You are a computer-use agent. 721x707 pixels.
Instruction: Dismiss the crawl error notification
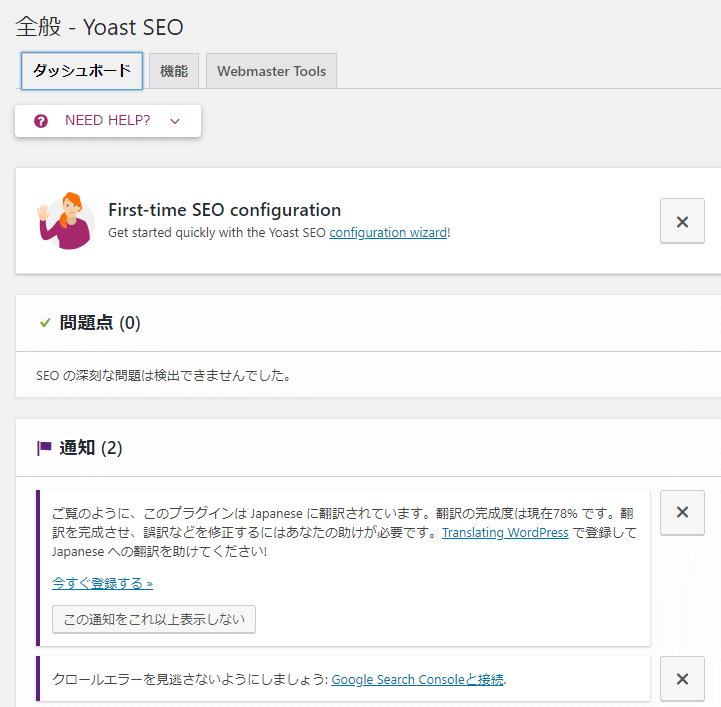tap(682, 679)
